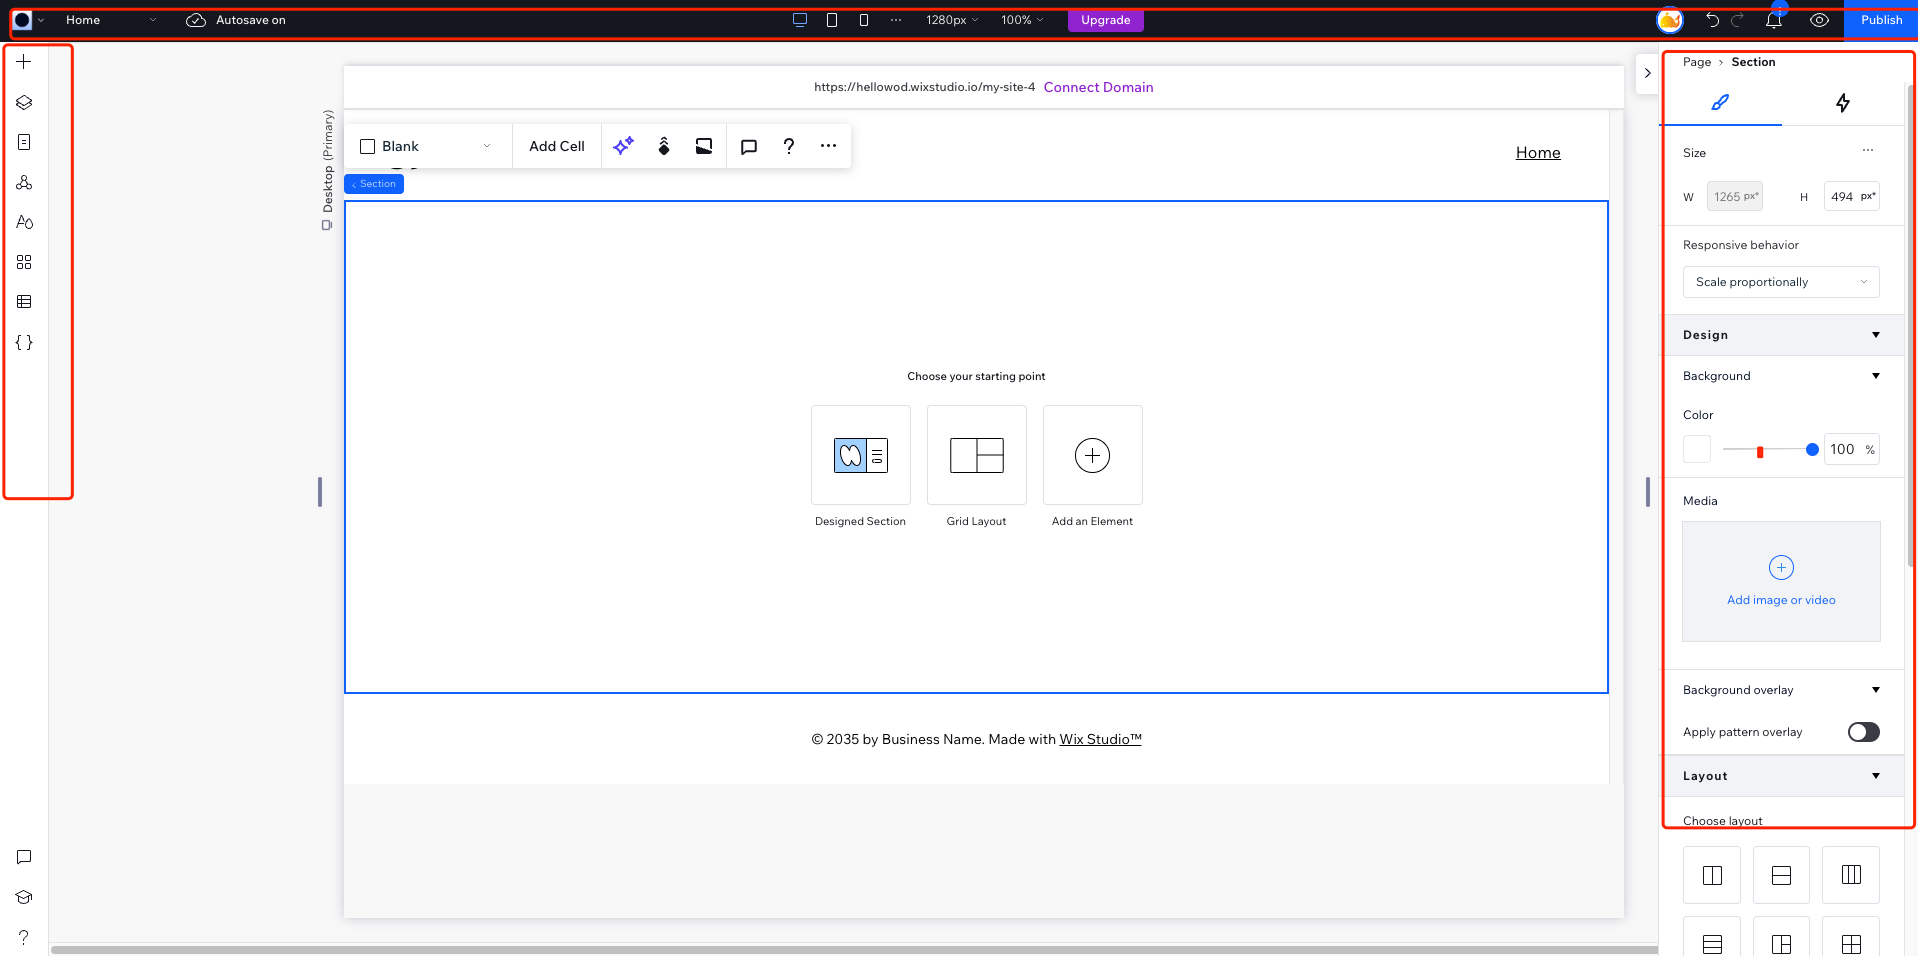Preview site with the eye icon
Screen dimensions: 1918x956
coord(1819,20)
